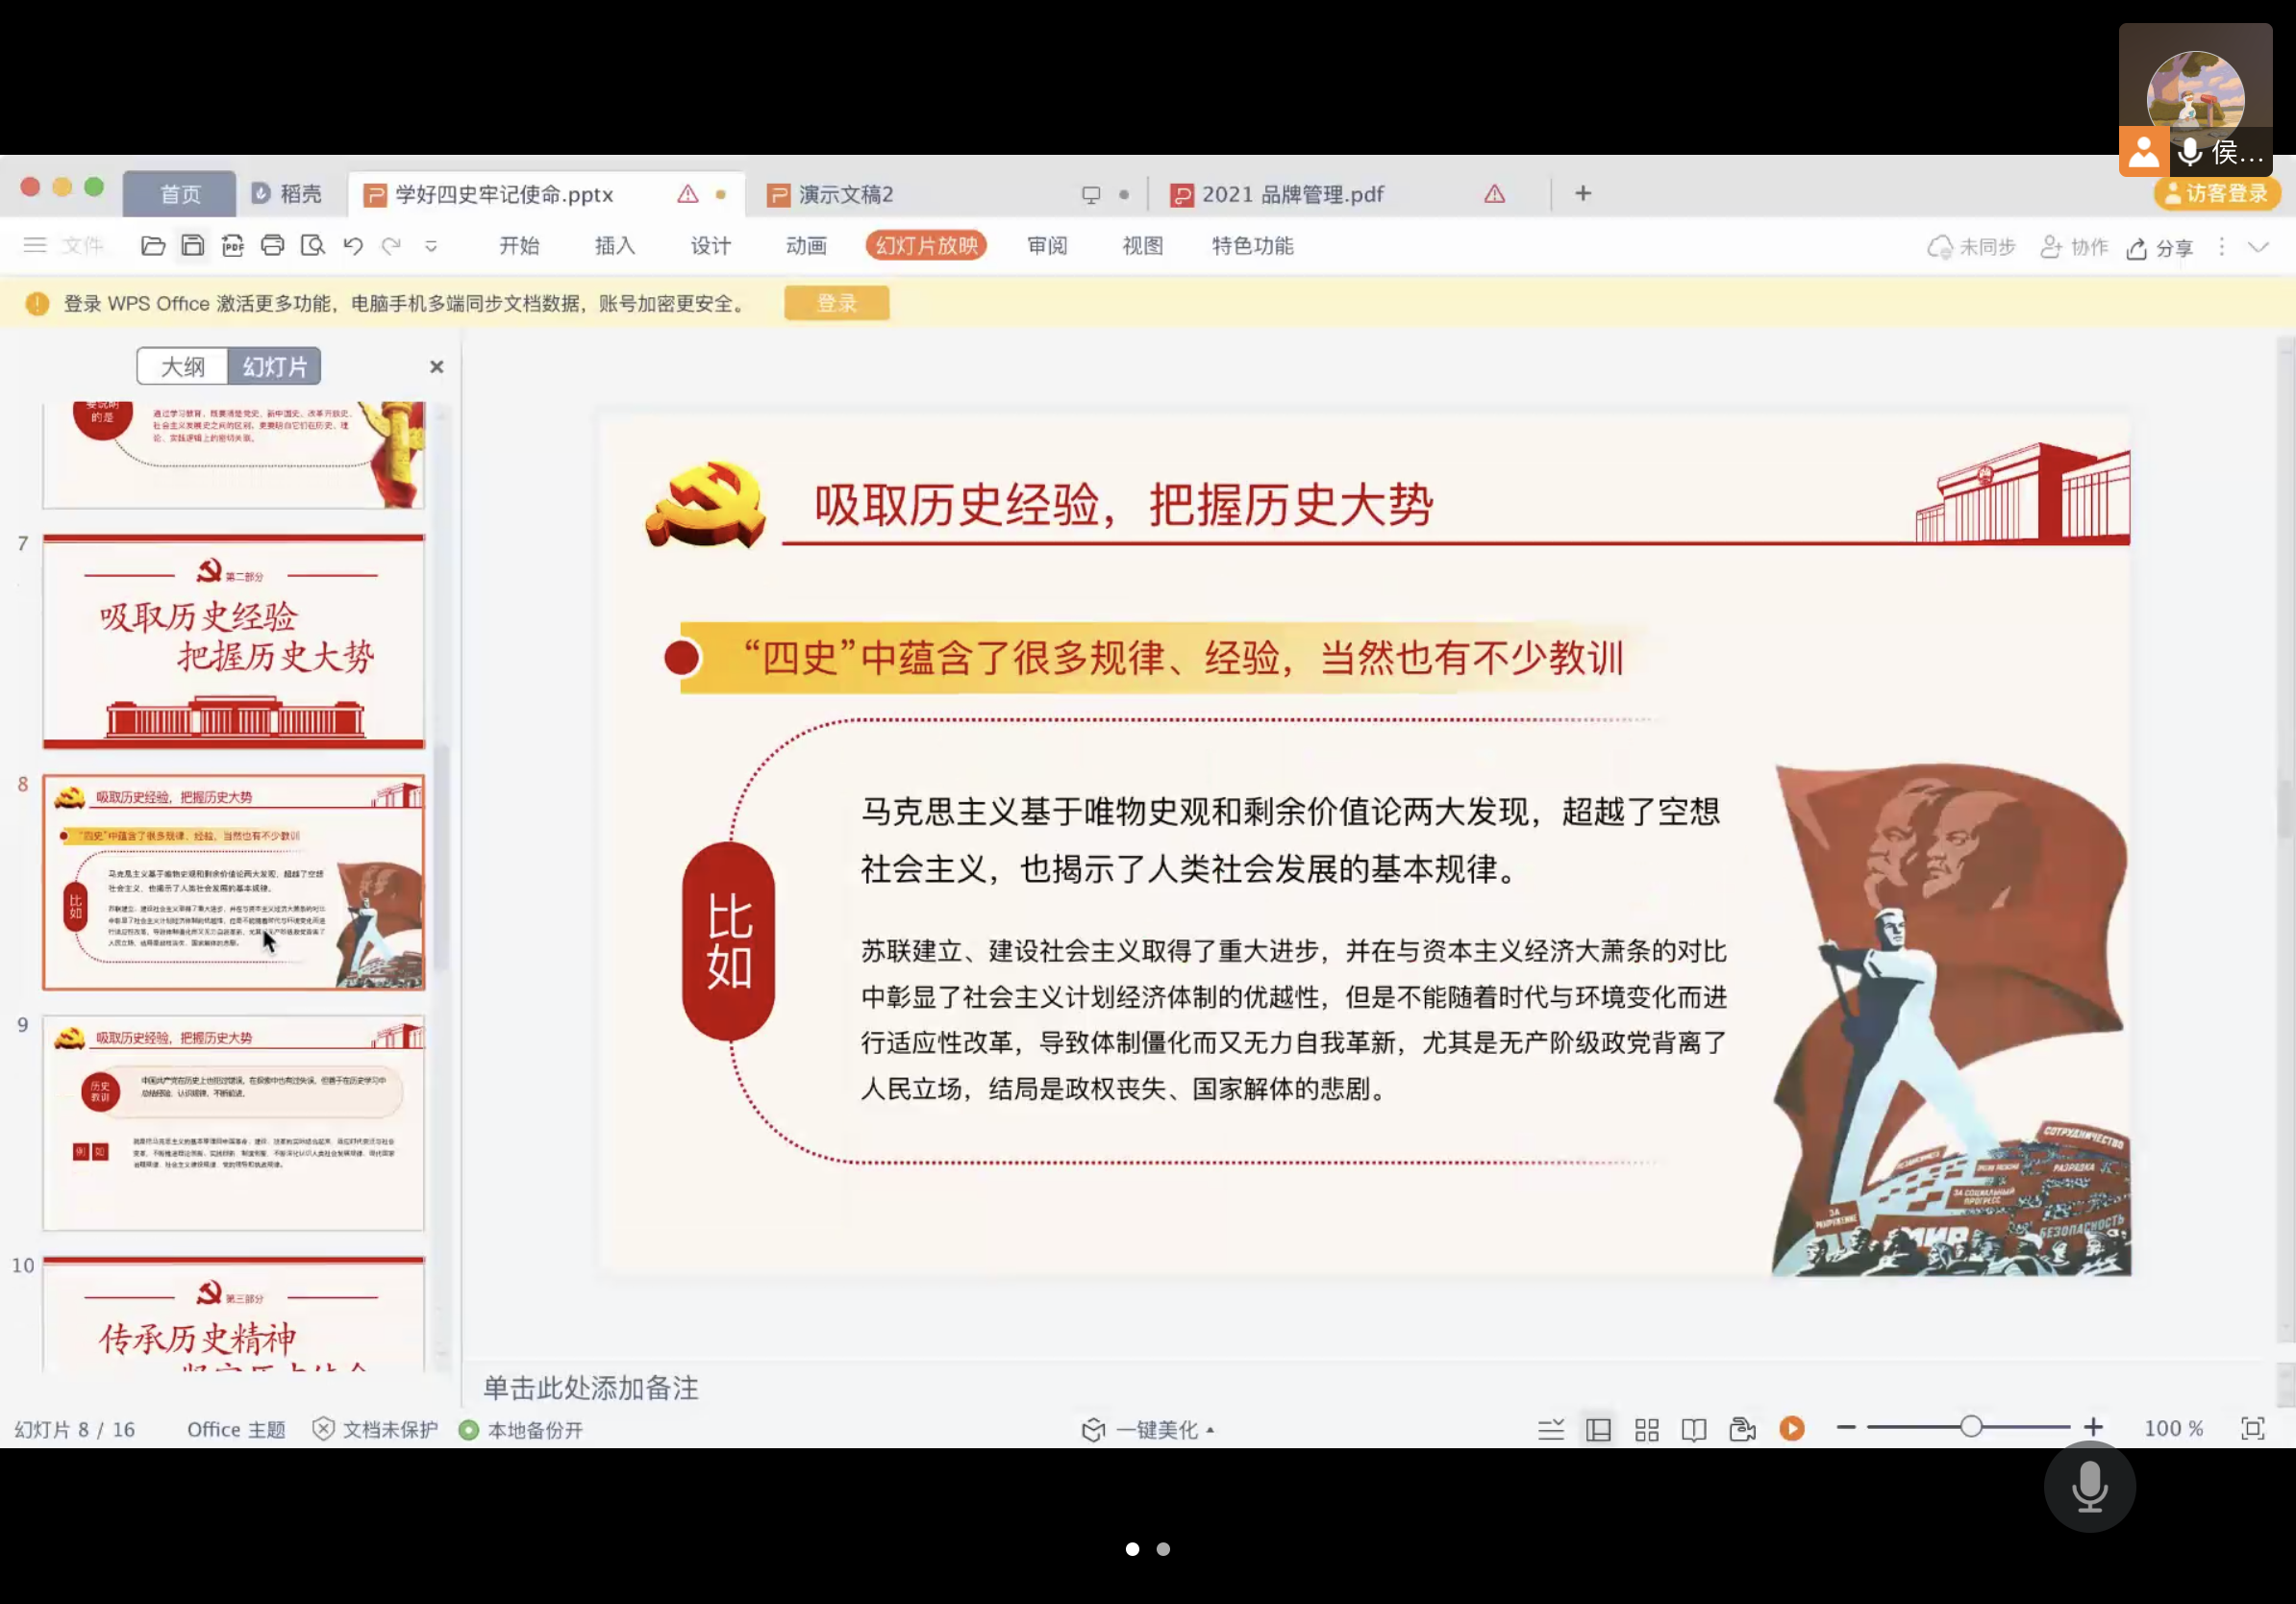Start slideshow from the status bar play icon
Image resolution: width=2296 pixels, height=1604 pixels.
(1790, 1429)
